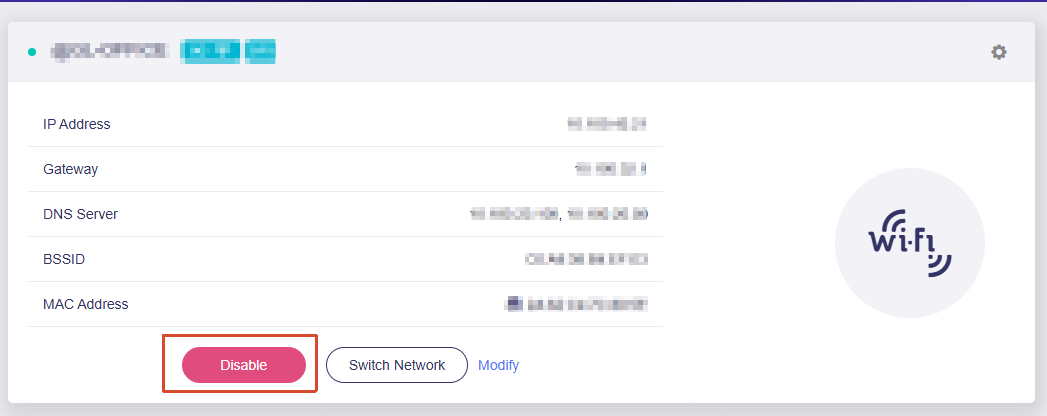Click the blurred BSSID value
Viewport: 1047px width, 416px height.
[586, 259]
